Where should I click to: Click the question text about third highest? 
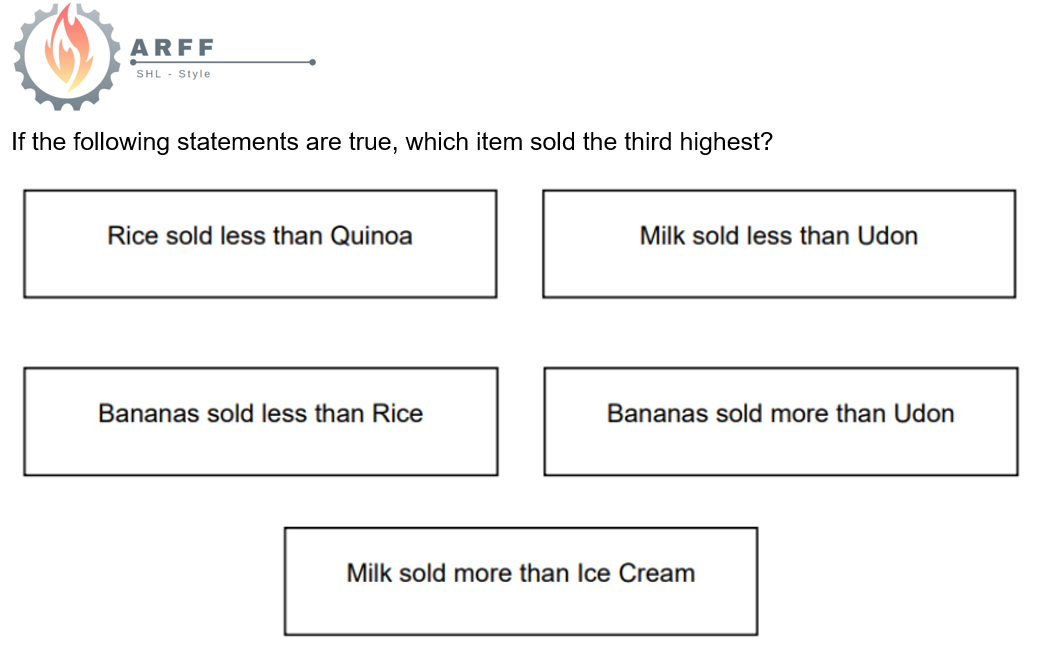coord(392,142)
